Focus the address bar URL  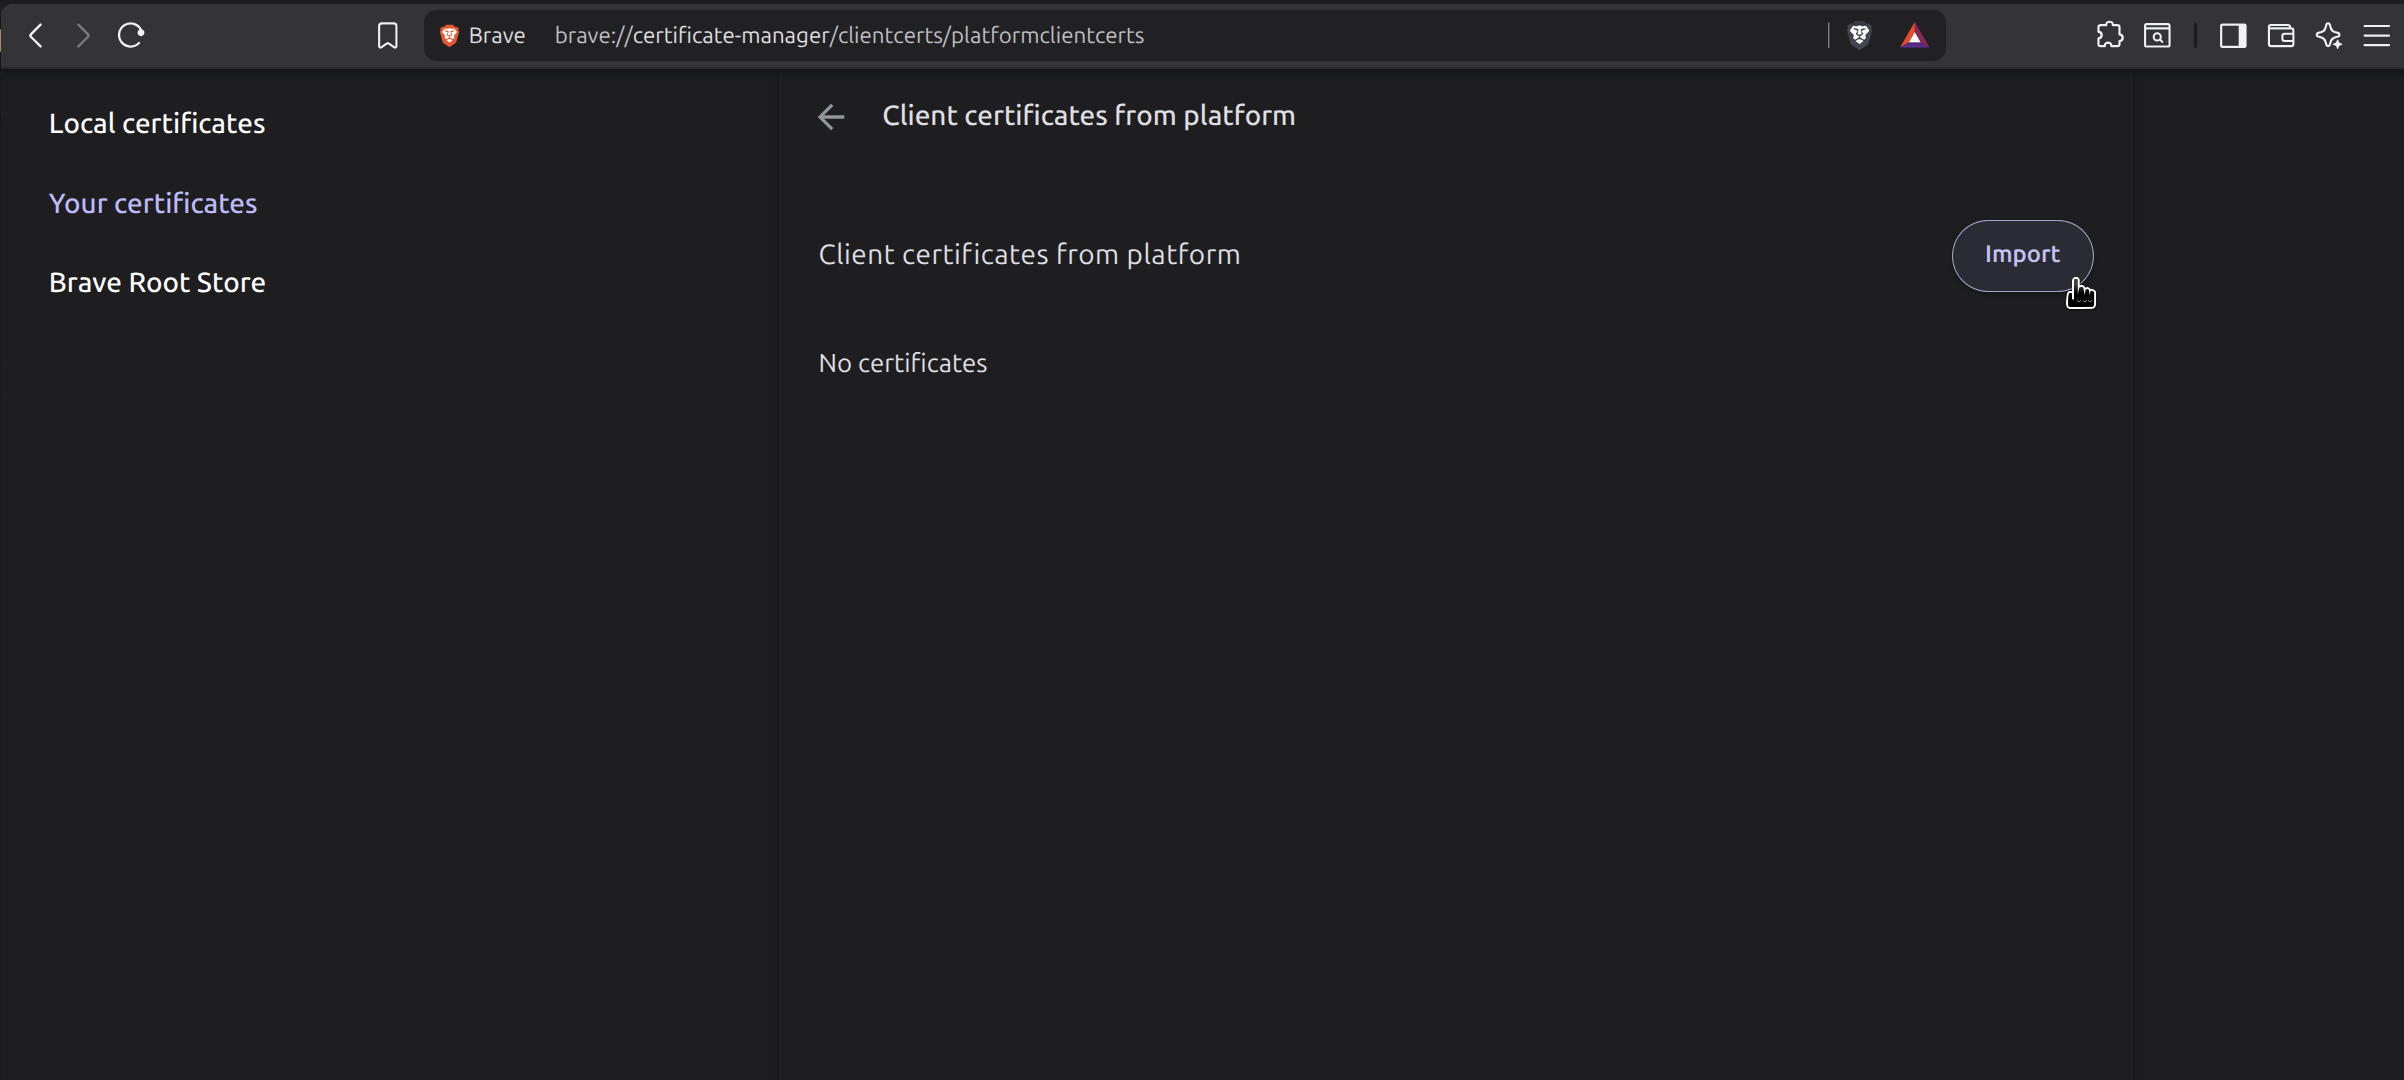[1100, 36]
